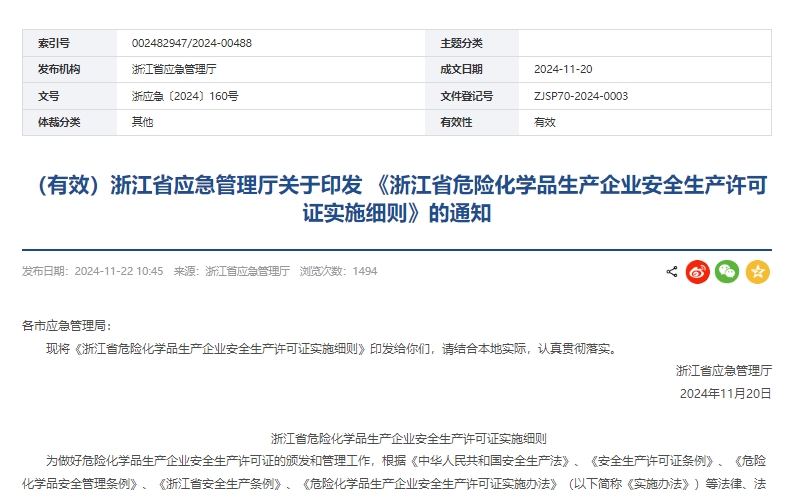Share the notice via WeChat icon

727,271
